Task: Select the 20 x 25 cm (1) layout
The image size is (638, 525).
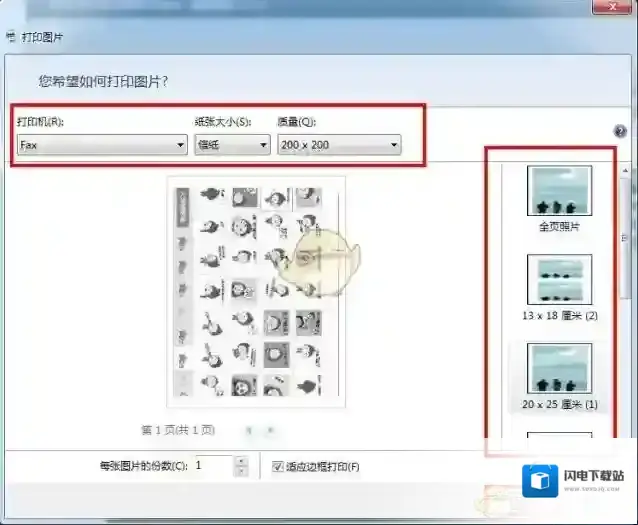Action: 559,368
